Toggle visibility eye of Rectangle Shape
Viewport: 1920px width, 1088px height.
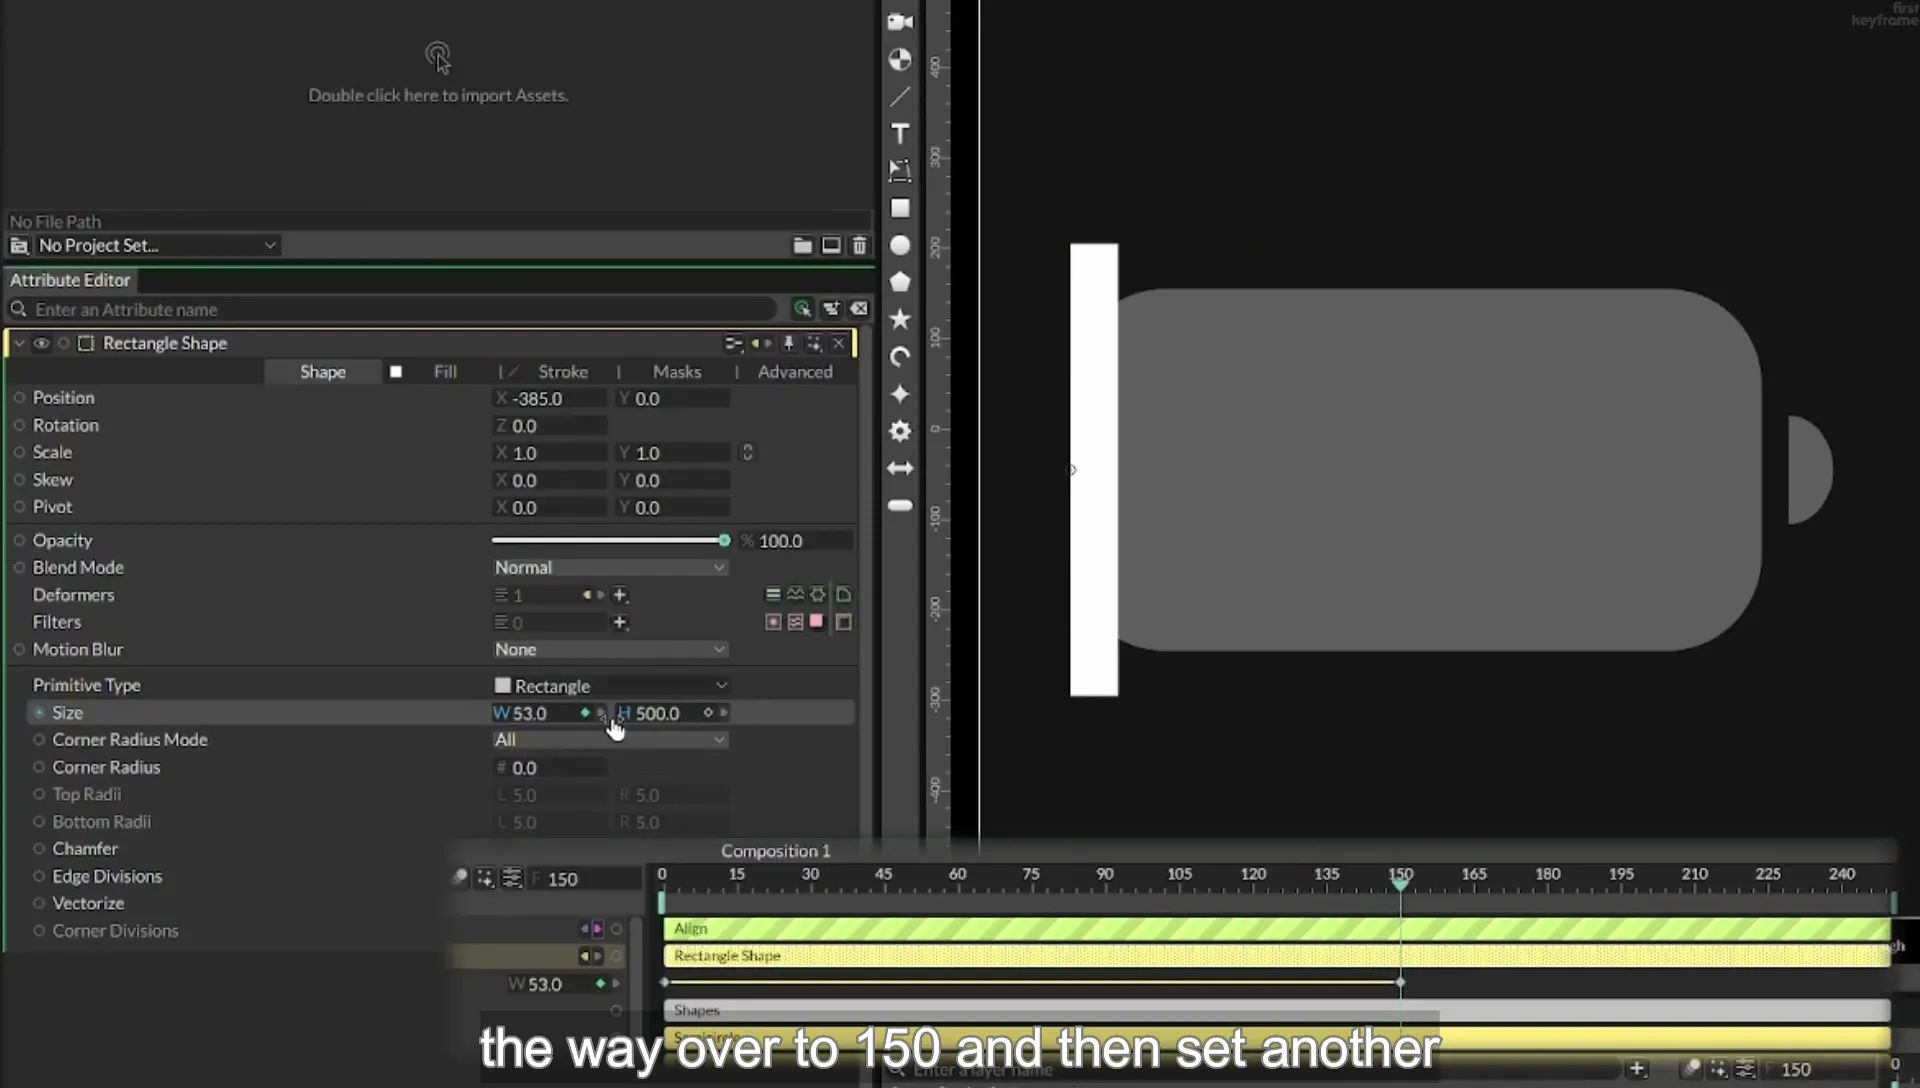click(41, 343)
